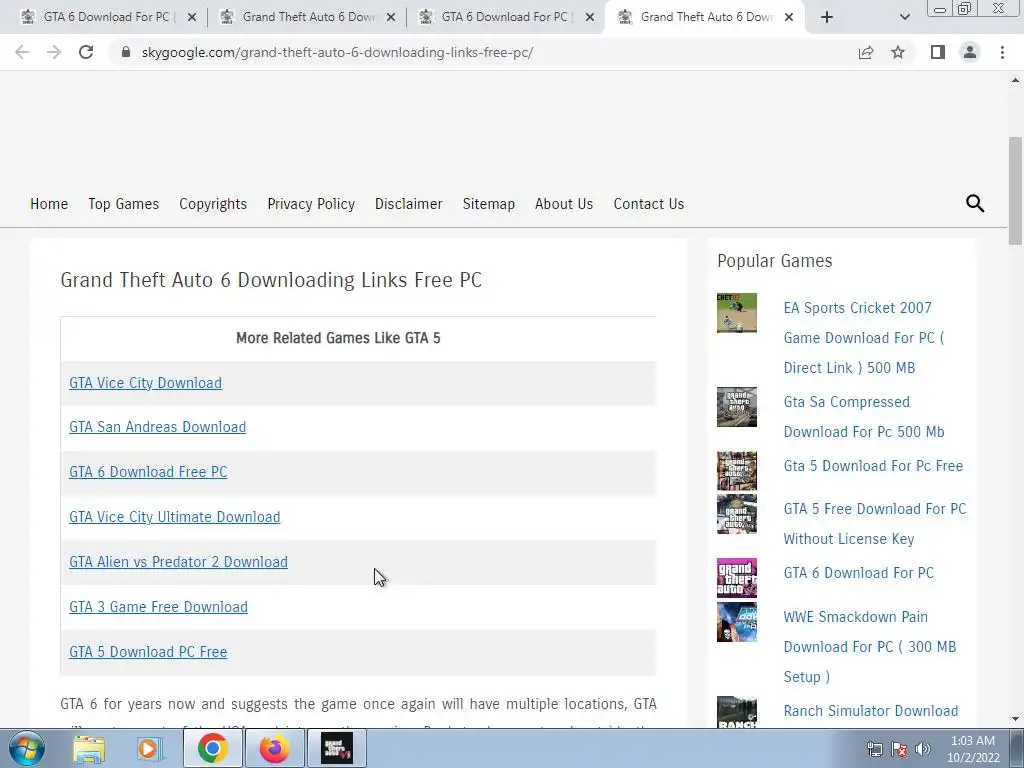Open Privacy Policy page

[x=311, y=204]
